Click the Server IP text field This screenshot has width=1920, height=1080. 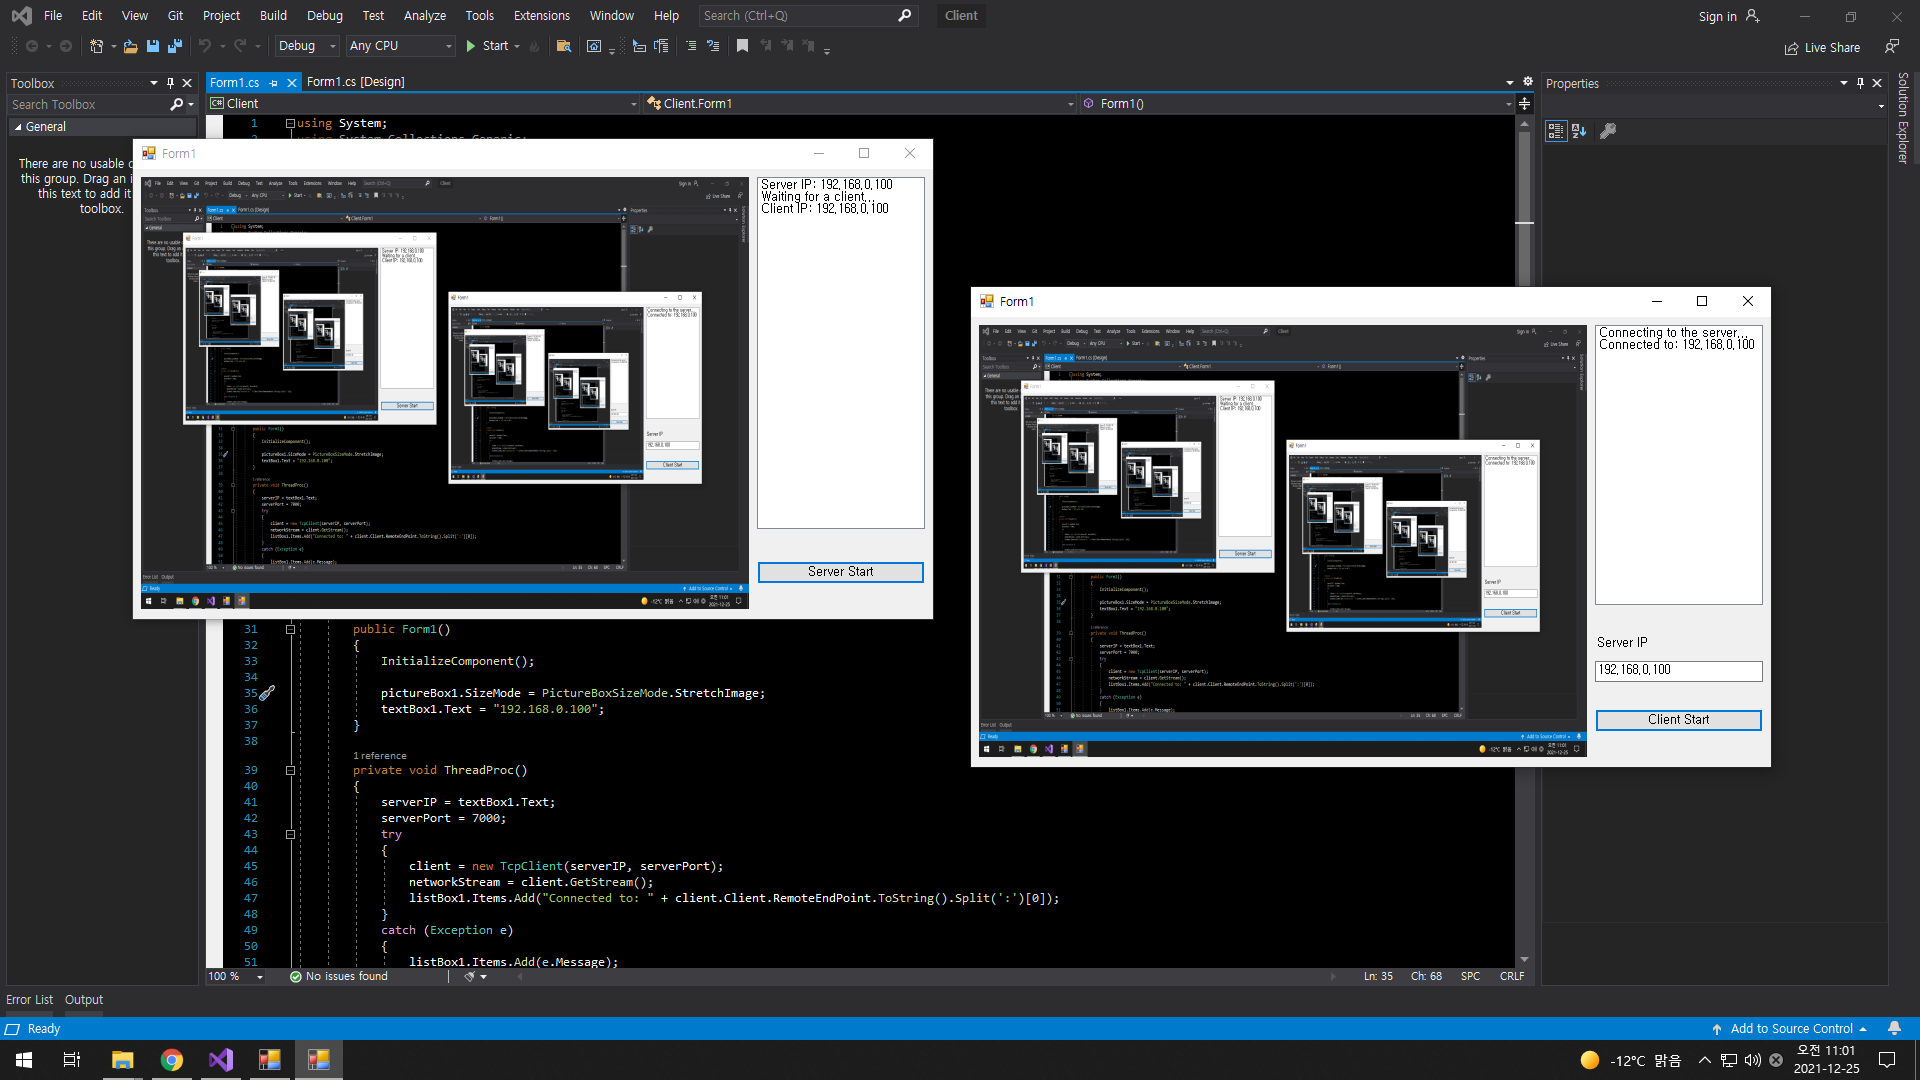1678,670
